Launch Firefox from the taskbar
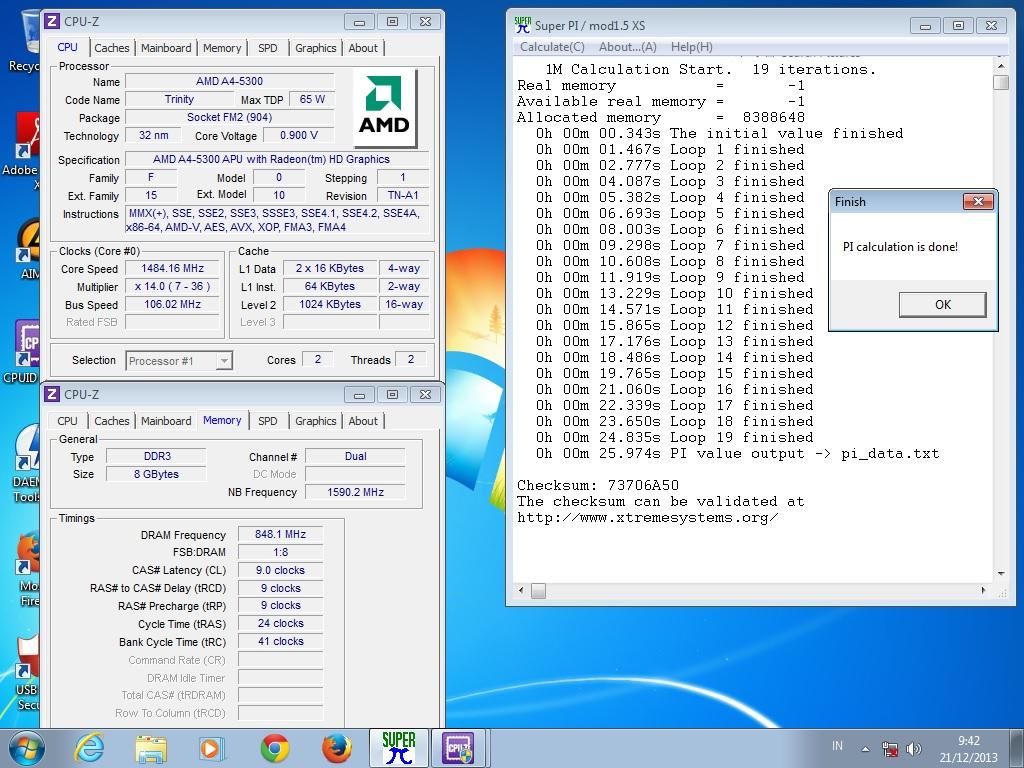The image size is (1024, 768). coord(337,748)
